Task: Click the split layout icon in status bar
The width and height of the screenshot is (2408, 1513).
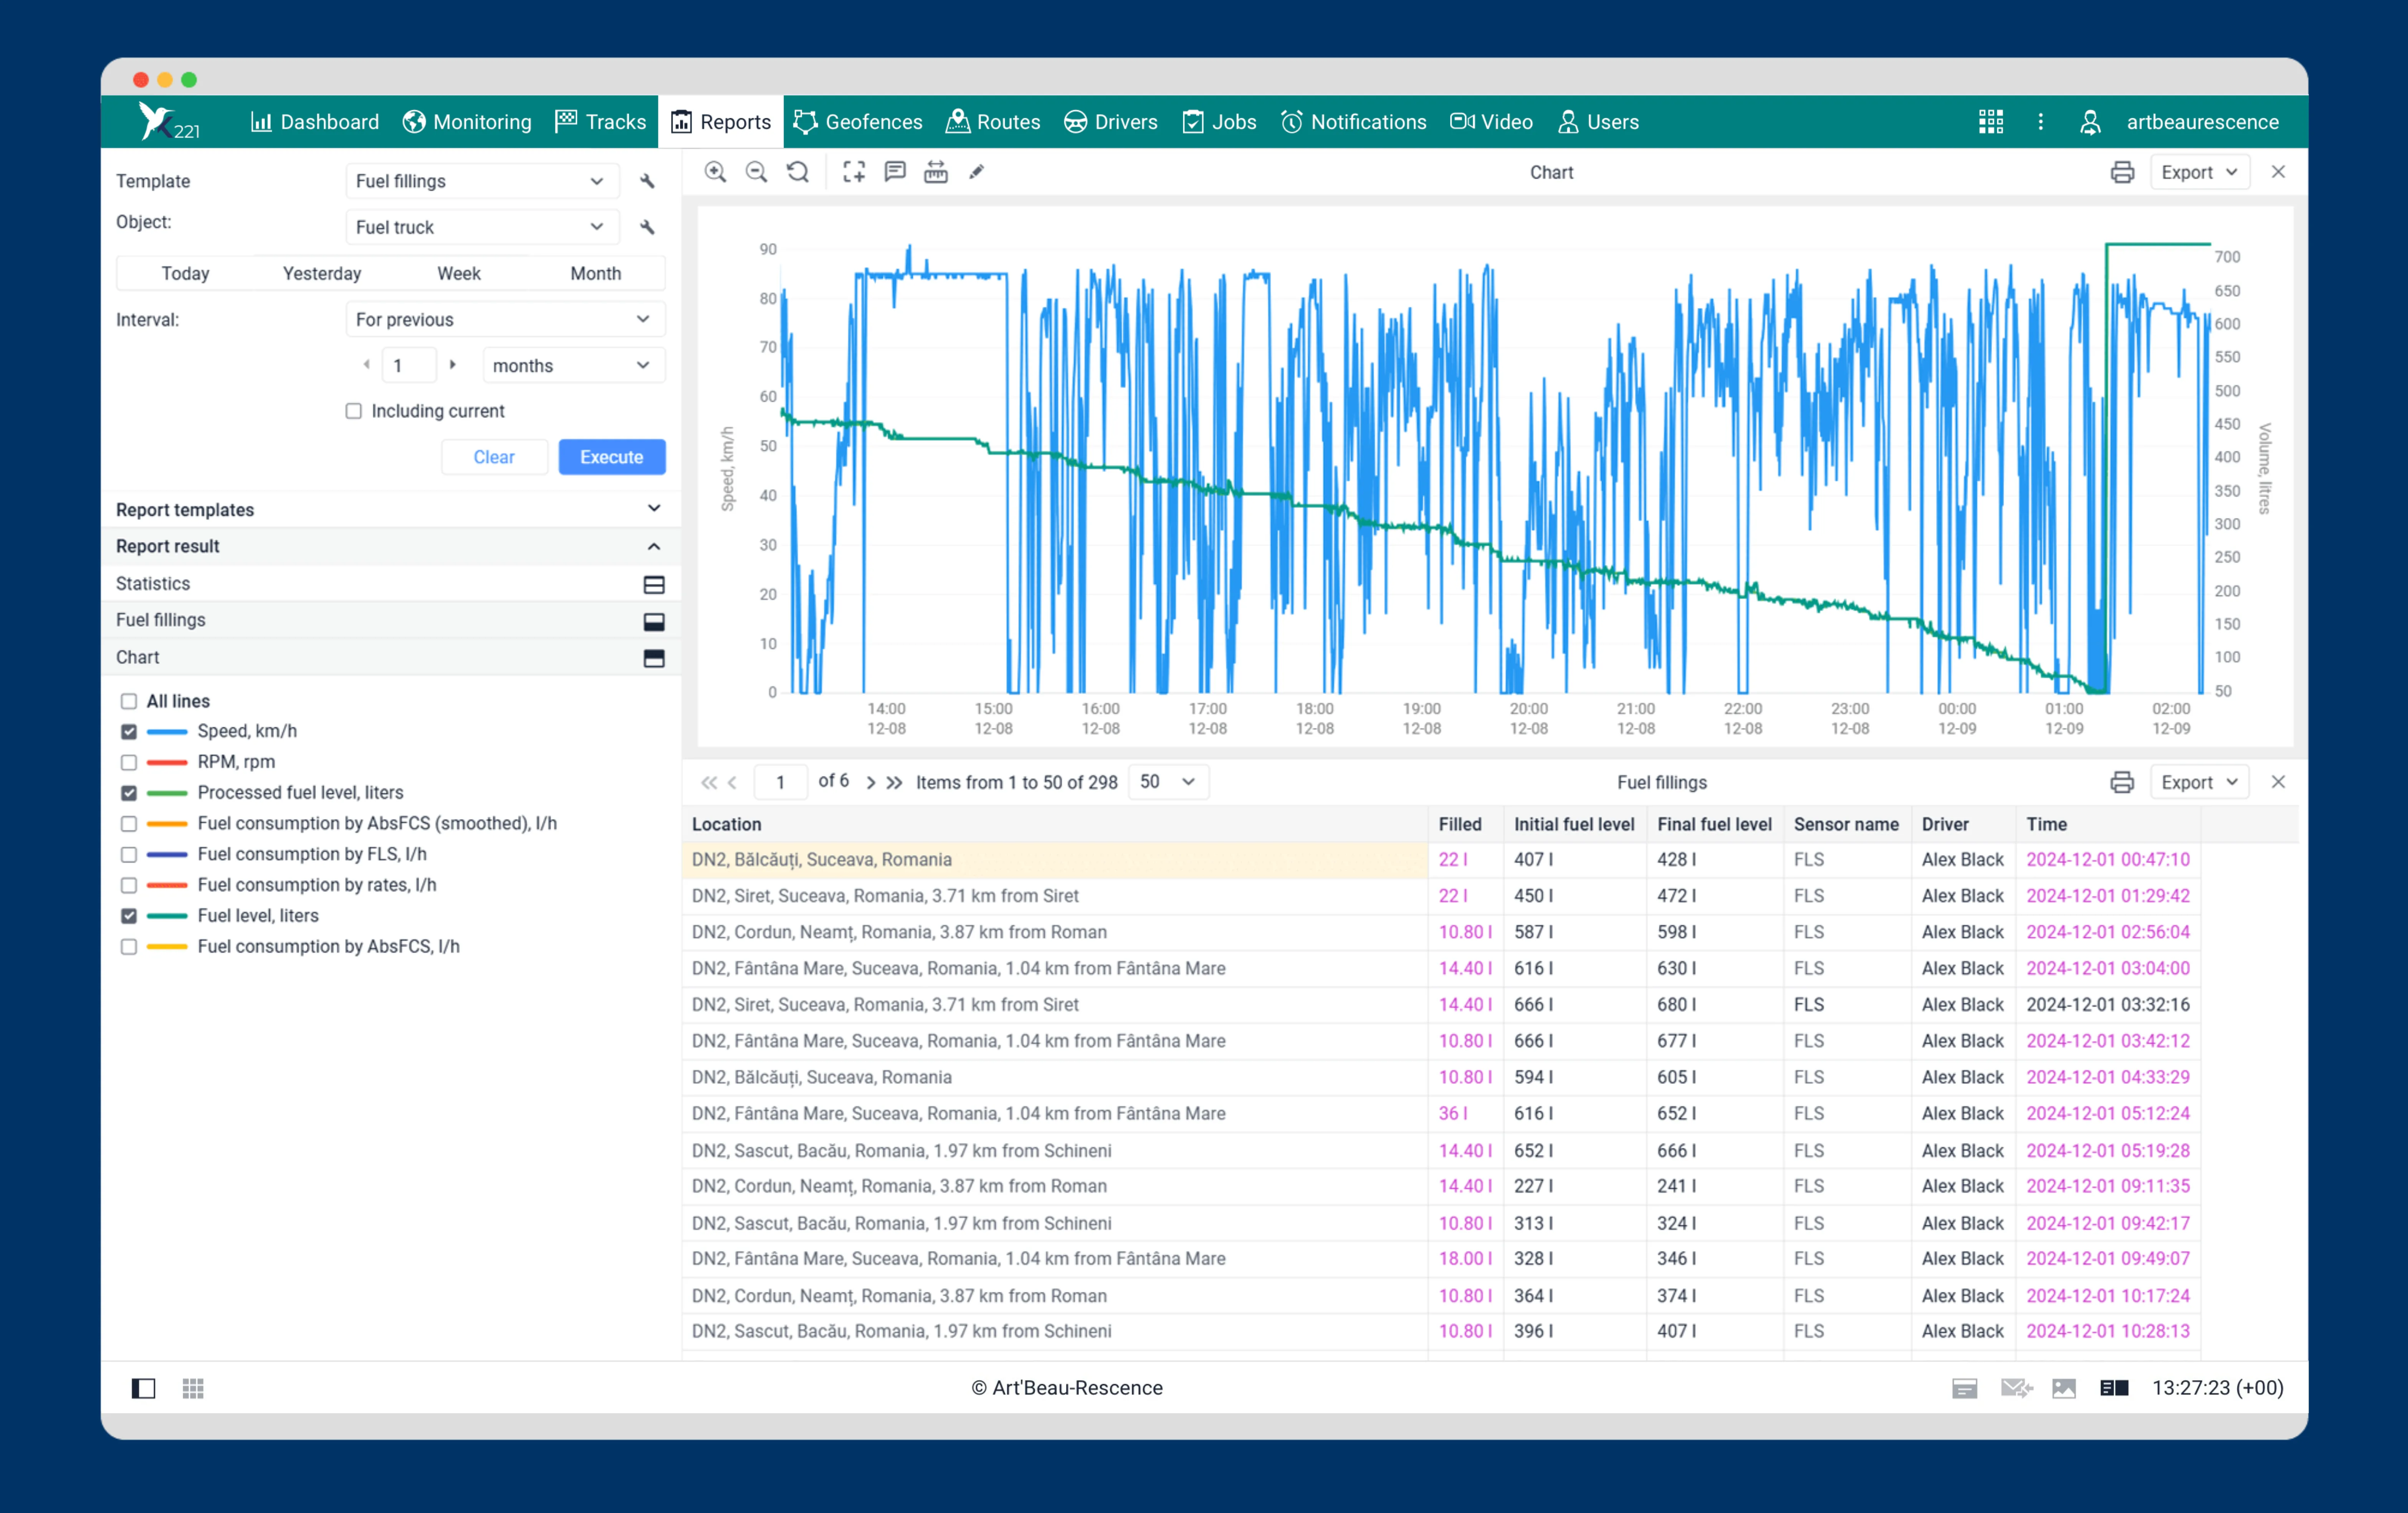Action: click(x=2114, y=1388)
